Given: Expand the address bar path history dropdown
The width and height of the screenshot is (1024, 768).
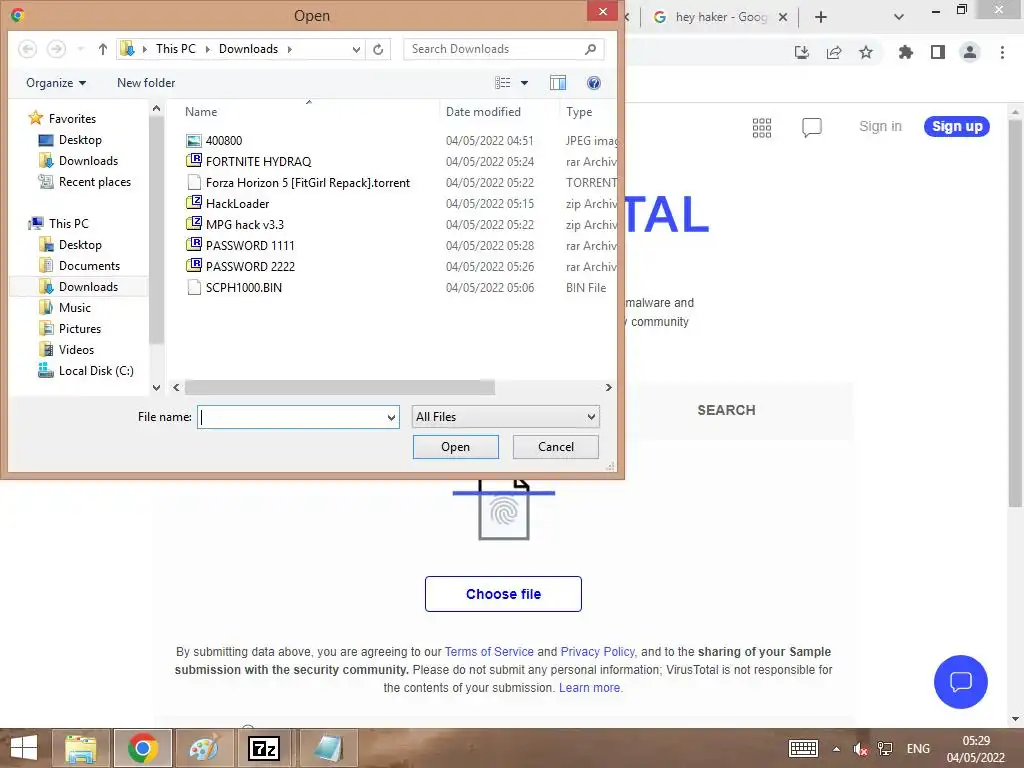Looking at the screenshot, I should coord(356,49).
